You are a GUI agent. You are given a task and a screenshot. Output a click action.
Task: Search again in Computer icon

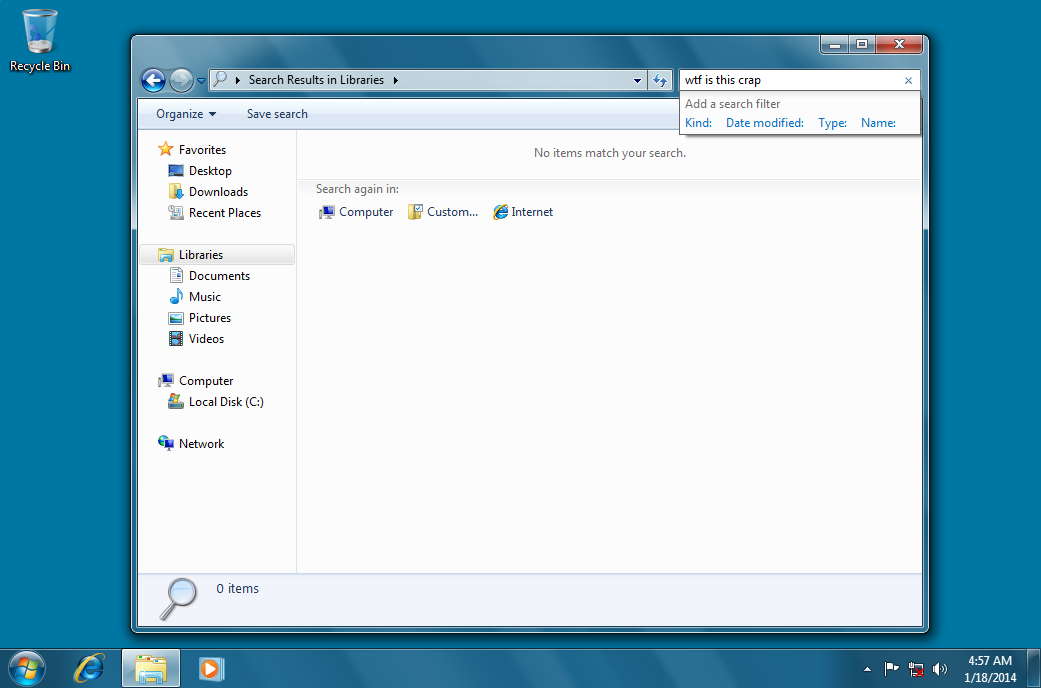tap(327, 212)
